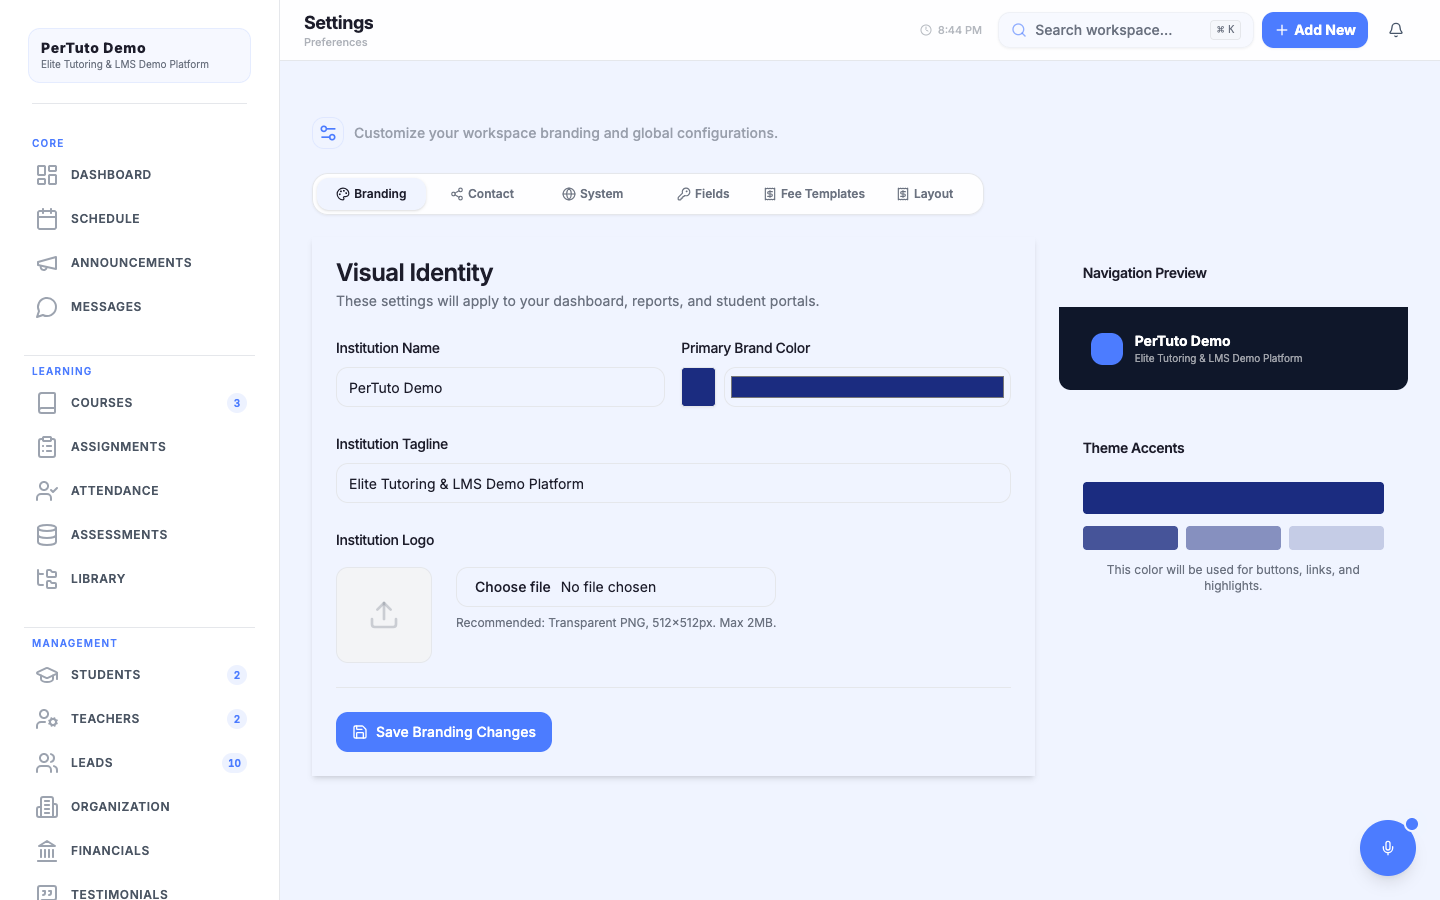
Task: Open the Layout settings tab
Action: [x=925, y=194]
